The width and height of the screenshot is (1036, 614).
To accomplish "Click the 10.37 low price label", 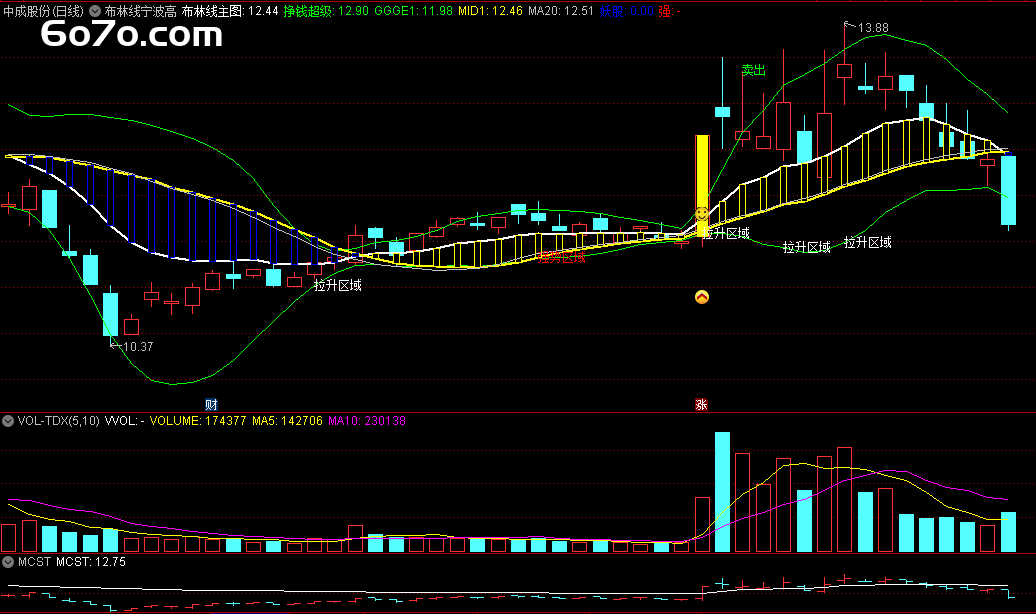I will pos(138,346).
